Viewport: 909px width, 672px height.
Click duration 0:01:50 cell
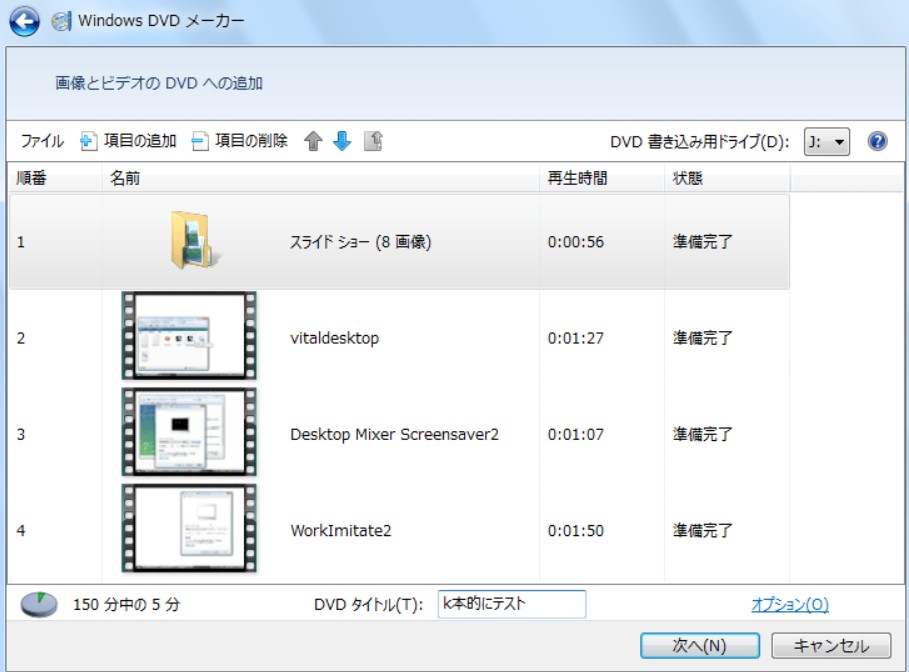pos(576,531)
